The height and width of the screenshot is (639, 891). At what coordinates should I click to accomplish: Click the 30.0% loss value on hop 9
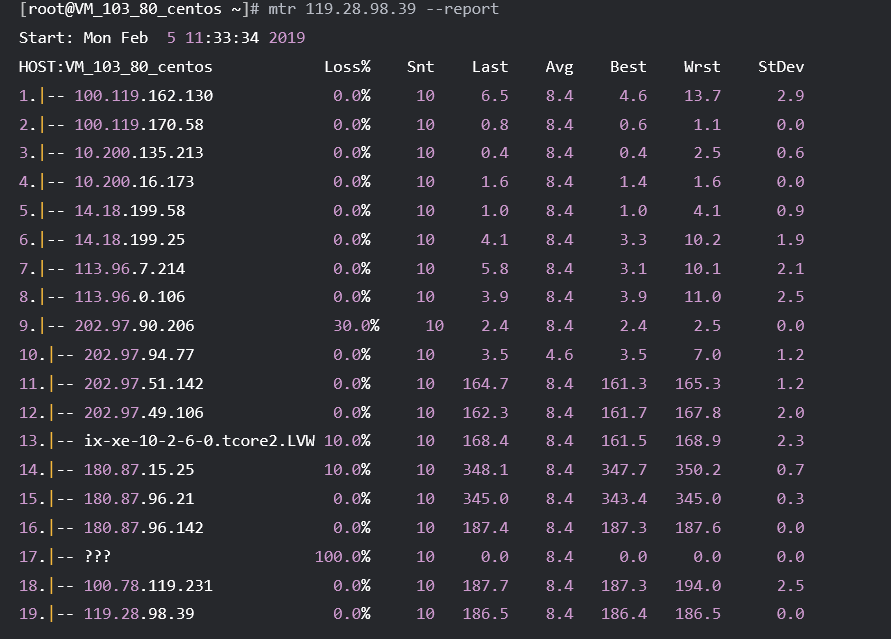pos(356,326)
